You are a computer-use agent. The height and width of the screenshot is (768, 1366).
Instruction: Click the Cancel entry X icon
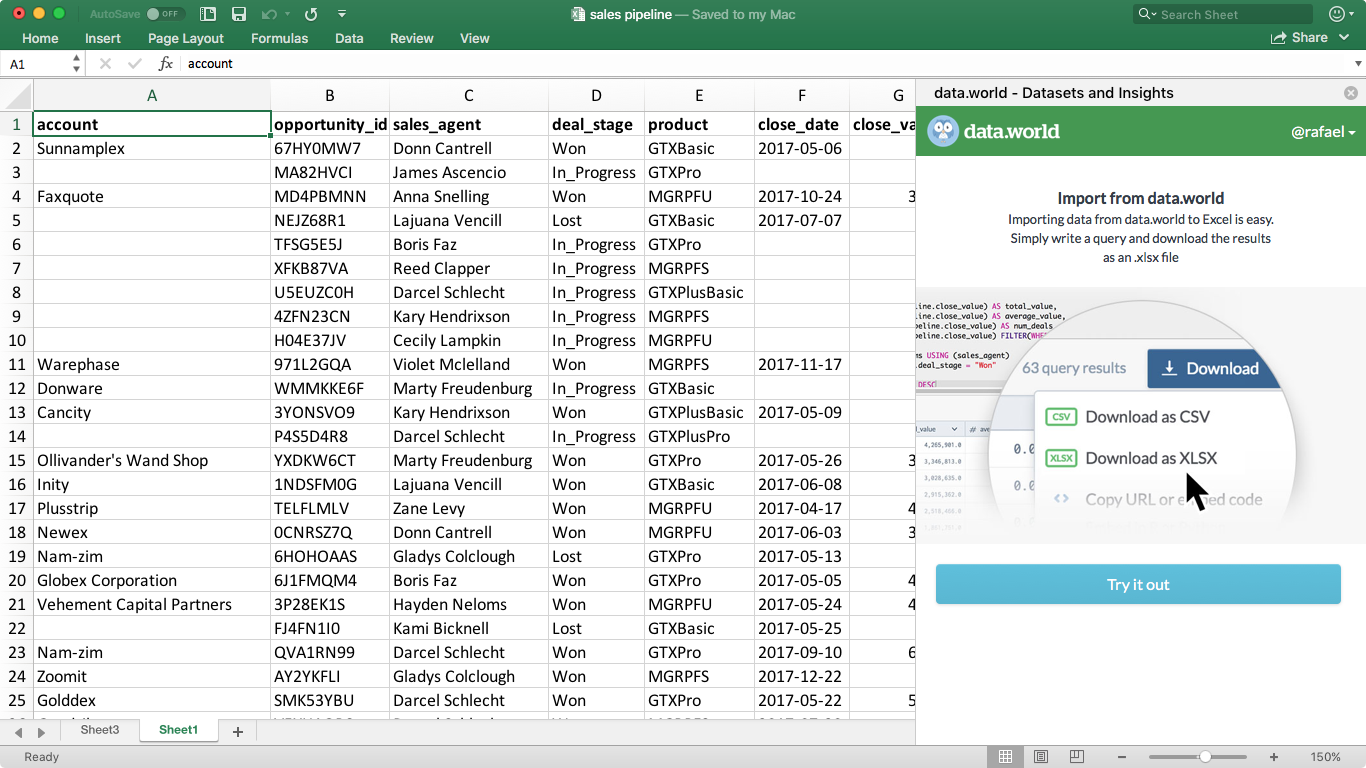tap(105, 64)
